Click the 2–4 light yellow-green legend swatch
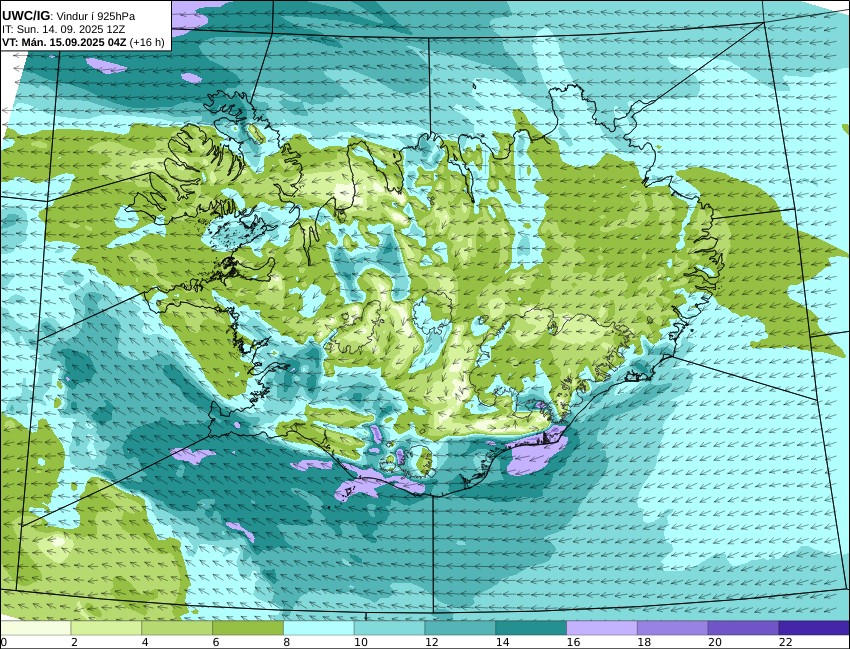 coord(106,628)
